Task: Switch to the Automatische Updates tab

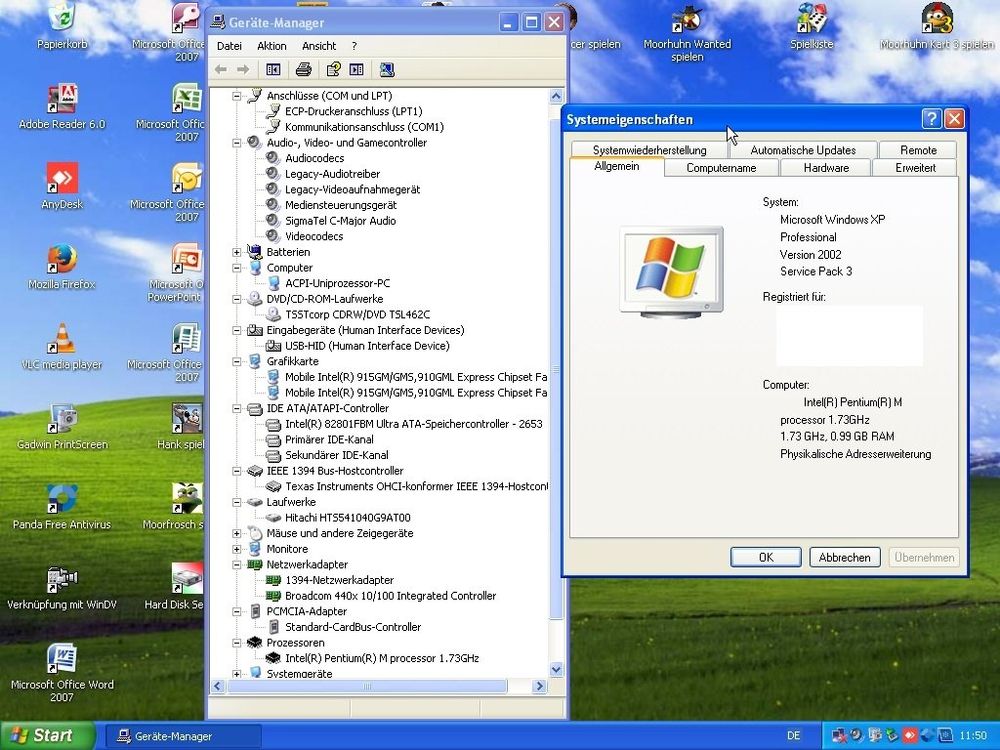Action: point(803,150)
